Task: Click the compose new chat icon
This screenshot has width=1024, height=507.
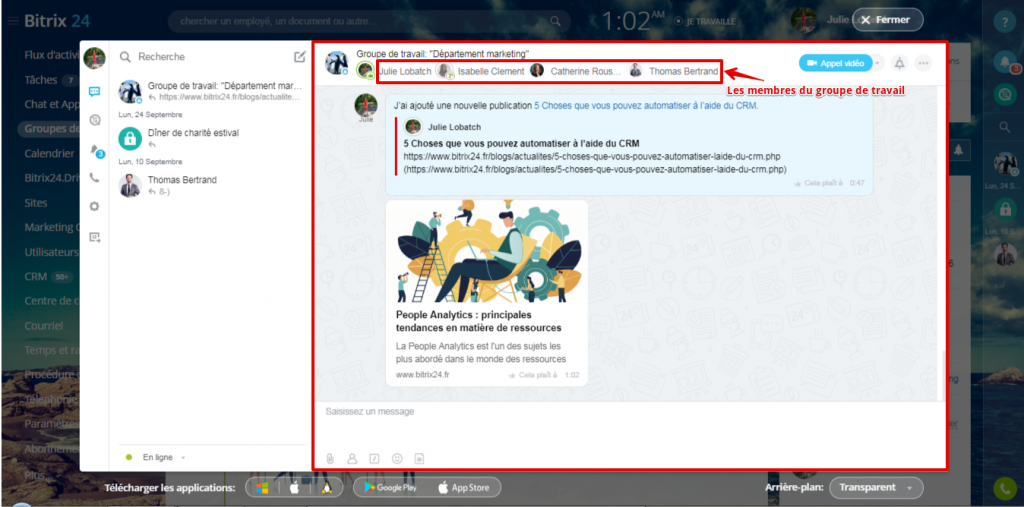Action: click(x=300, y=57)
